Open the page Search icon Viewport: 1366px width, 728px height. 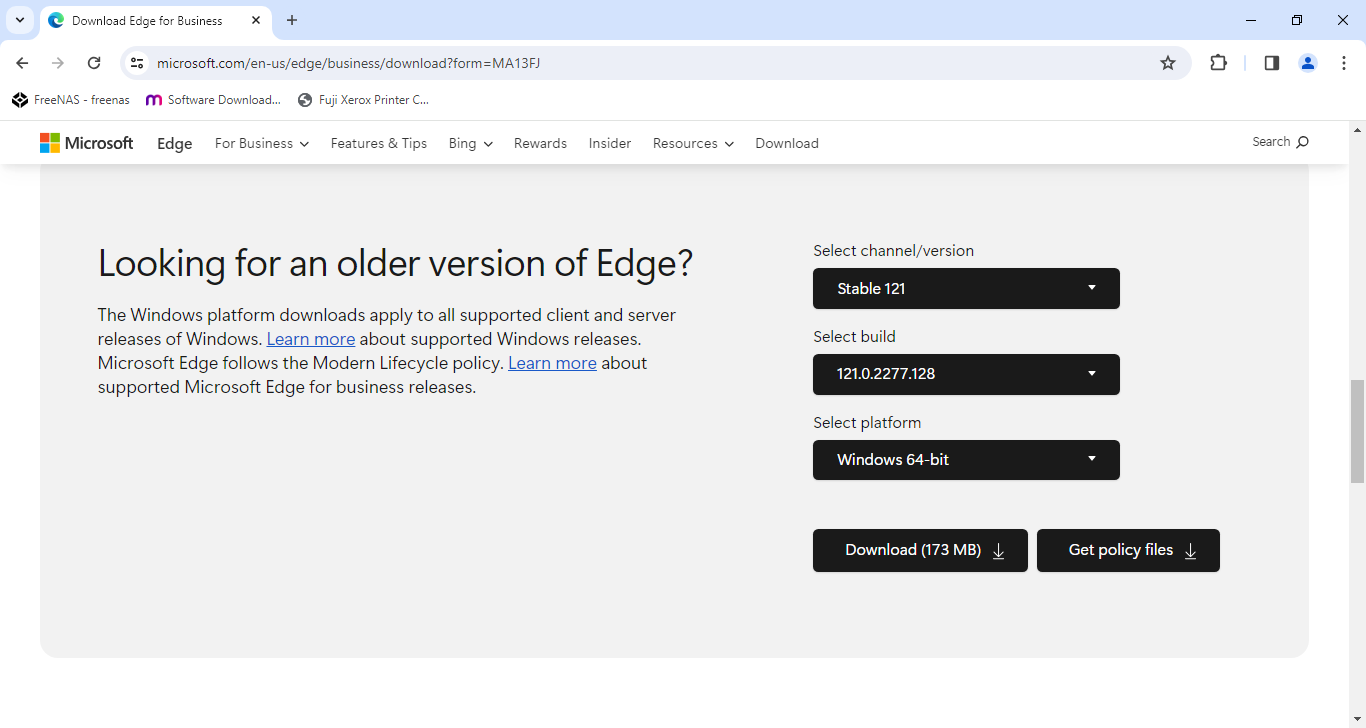(x=1280, y=141)
